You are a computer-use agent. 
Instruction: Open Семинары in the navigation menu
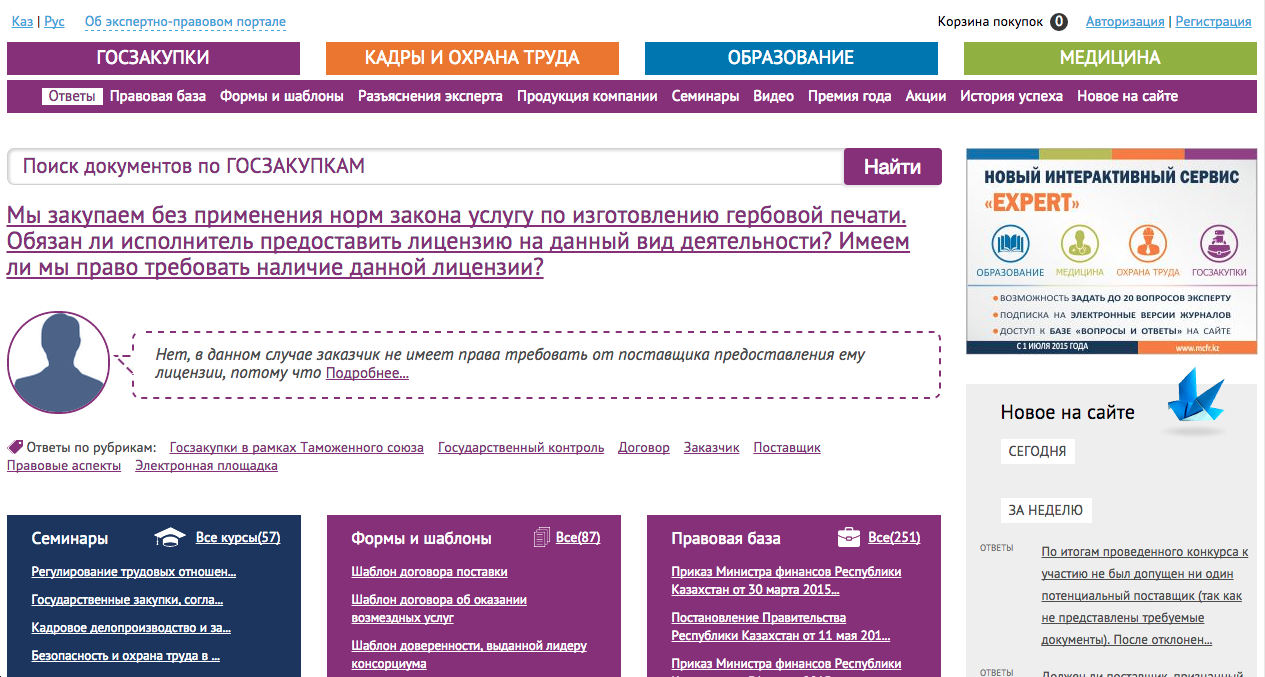[705, 97]
